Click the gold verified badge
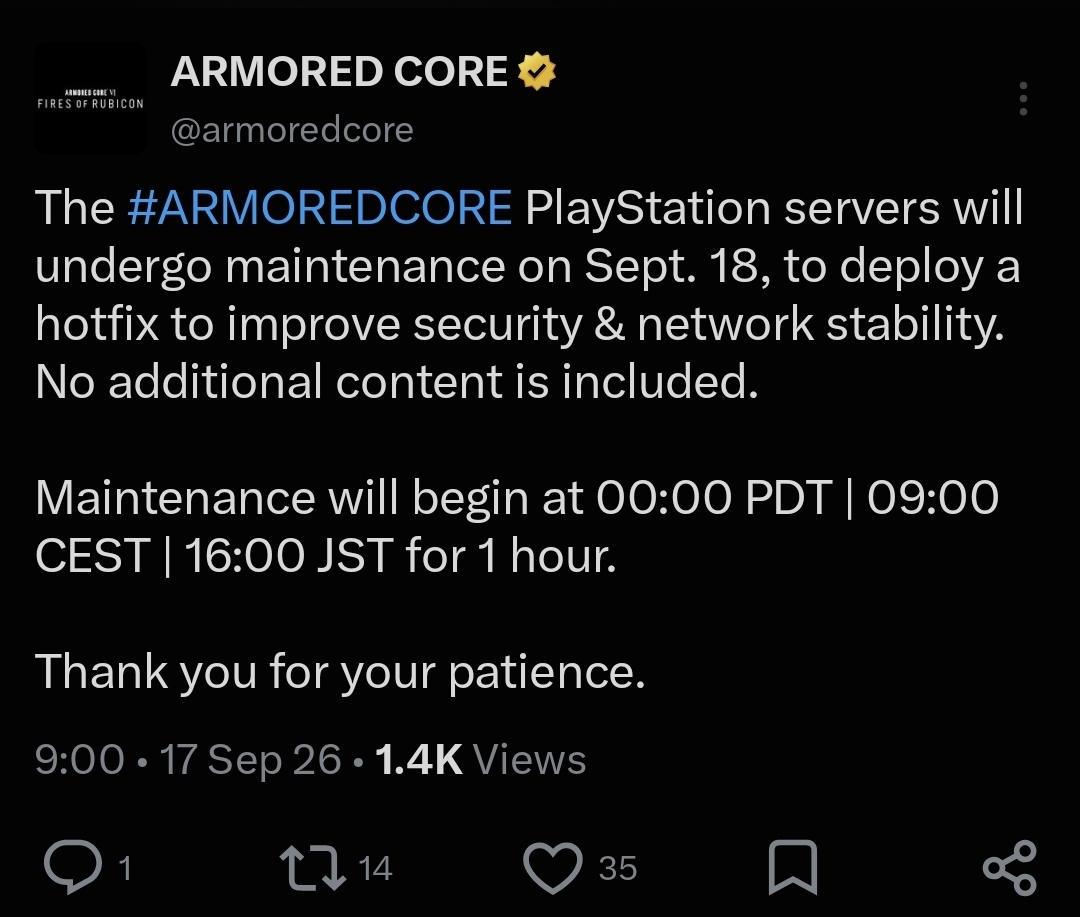The image size is (1080, 917). [537, 72]
